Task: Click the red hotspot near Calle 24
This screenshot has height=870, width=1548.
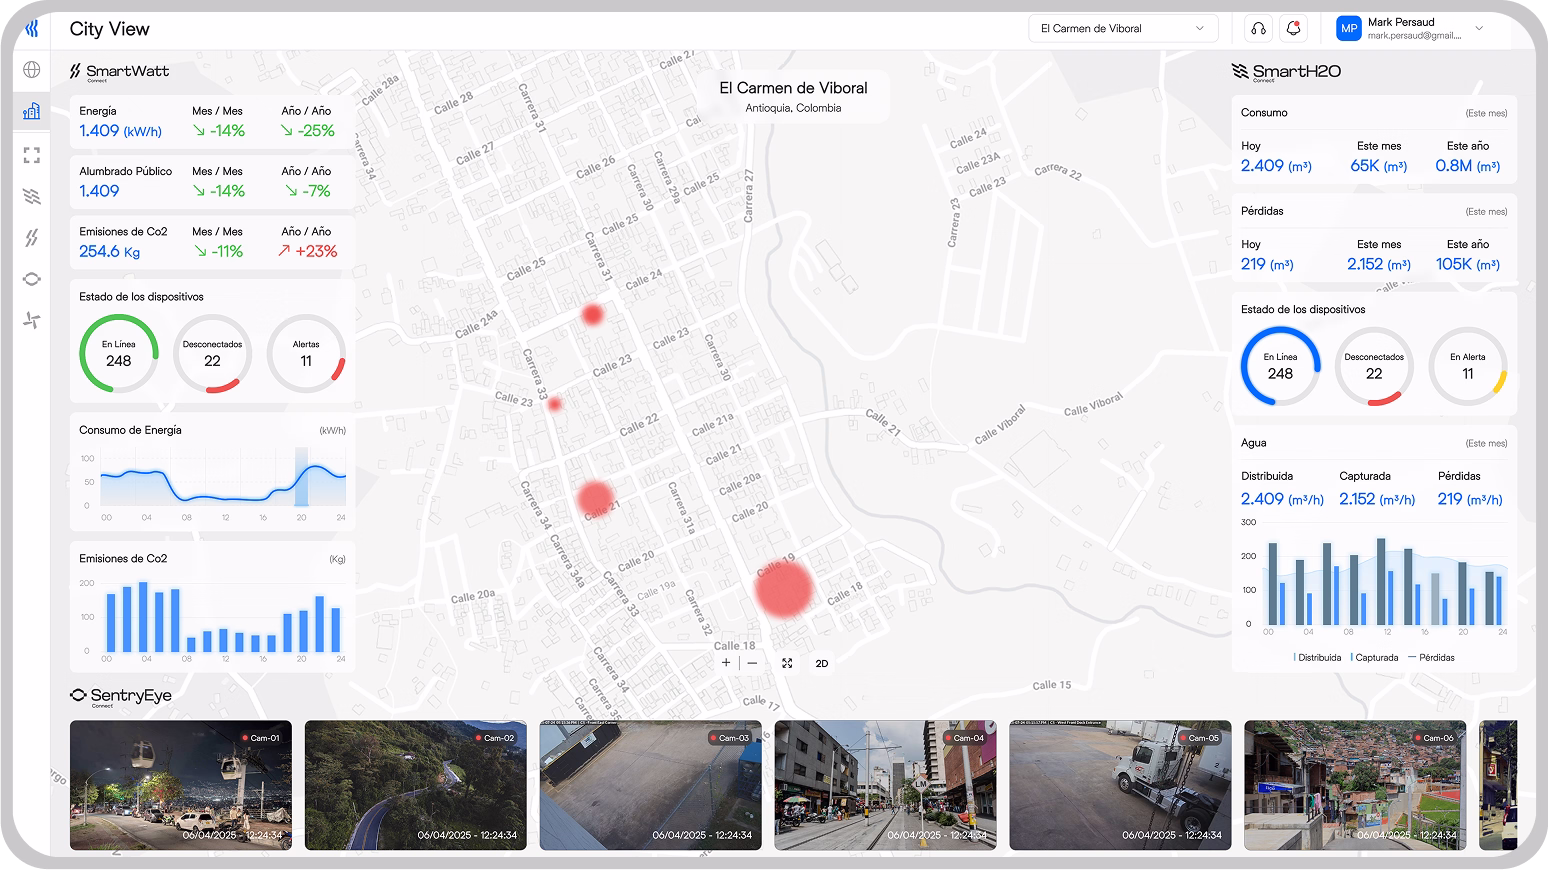Action: 592,315
